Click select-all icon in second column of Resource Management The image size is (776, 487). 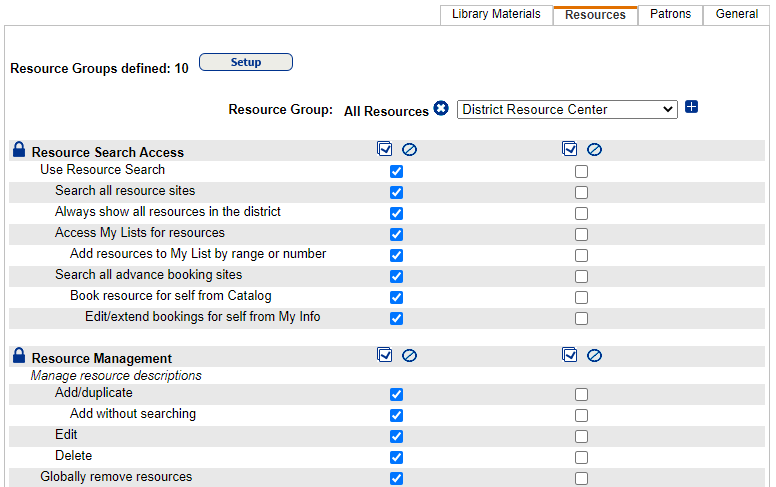click(x=570, y=355)
